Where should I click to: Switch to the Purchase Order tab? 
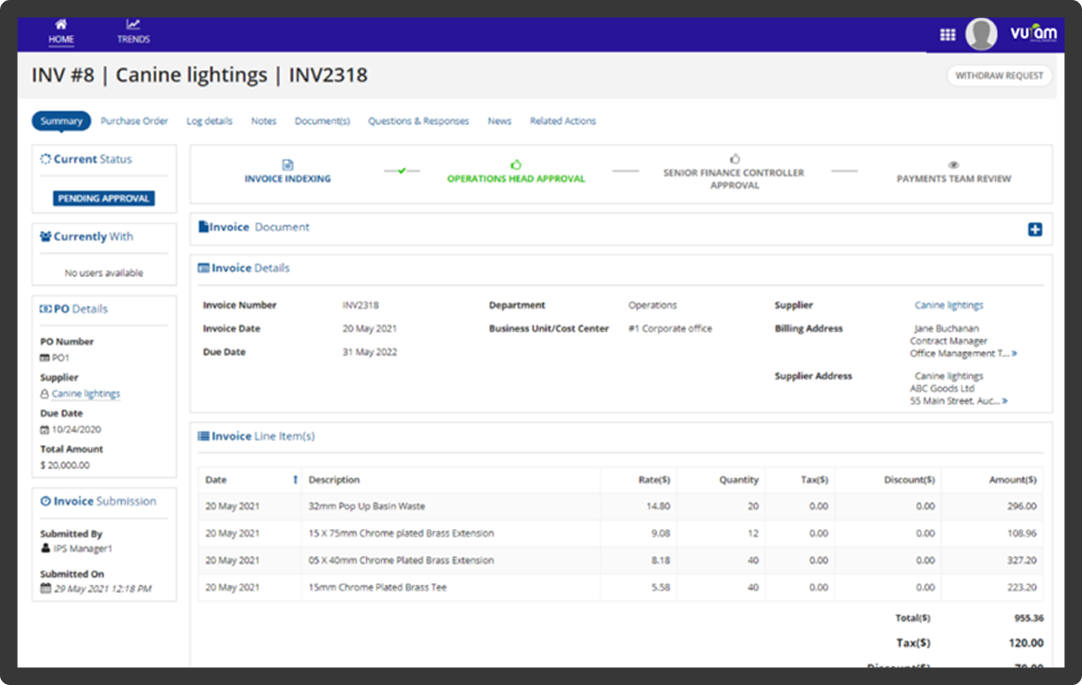point(134,121)
